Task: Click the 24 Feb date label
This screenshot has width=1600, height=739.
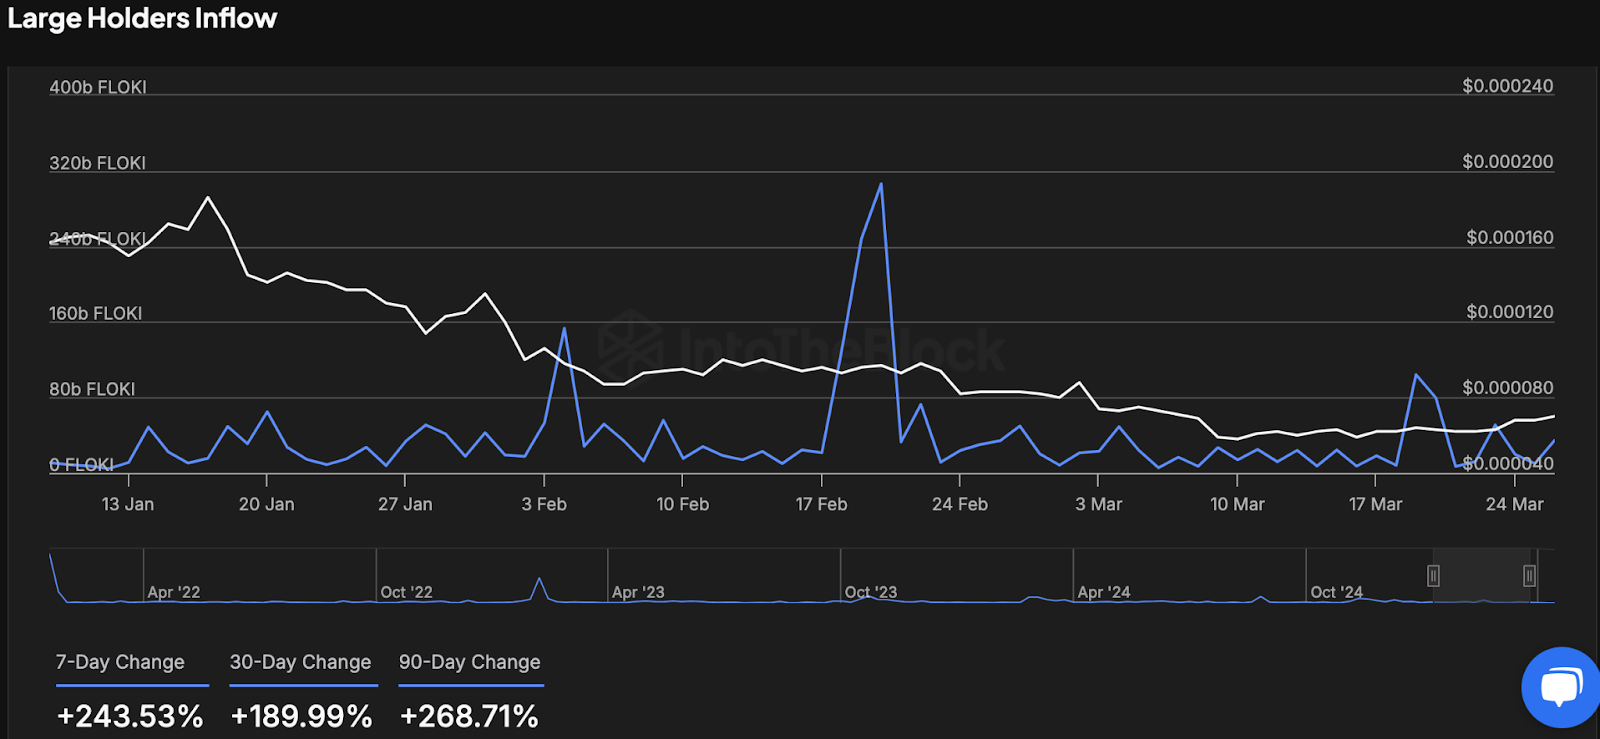Action: pos(960,504)
